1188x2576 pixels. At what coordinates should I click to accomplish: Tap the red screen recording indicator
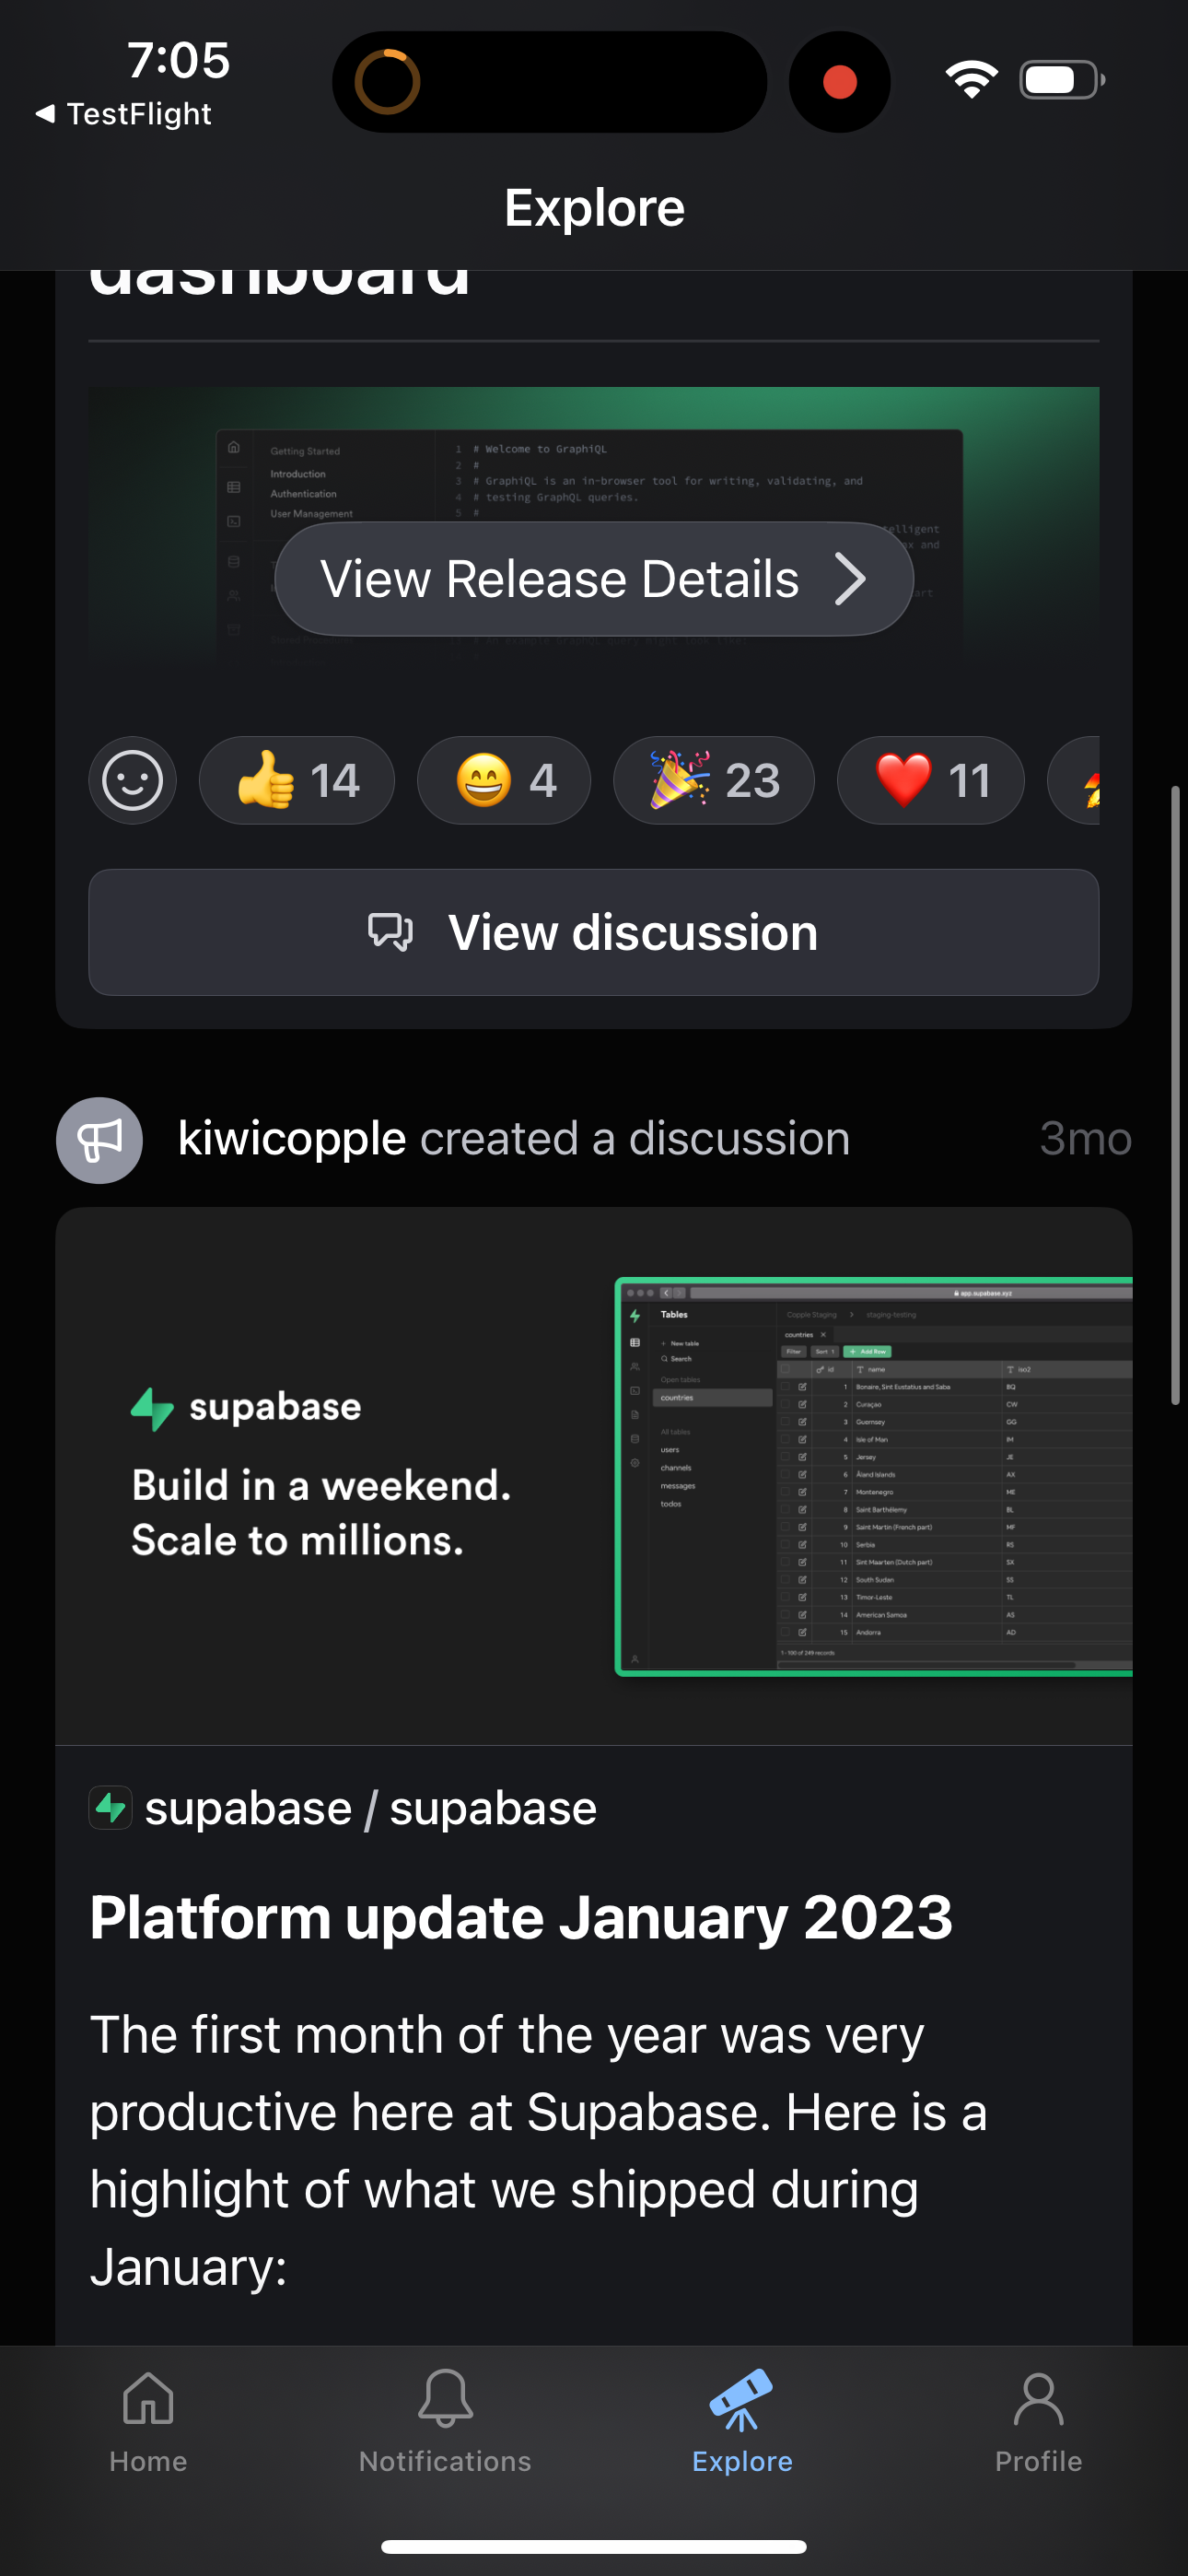[x=838, y=80]
